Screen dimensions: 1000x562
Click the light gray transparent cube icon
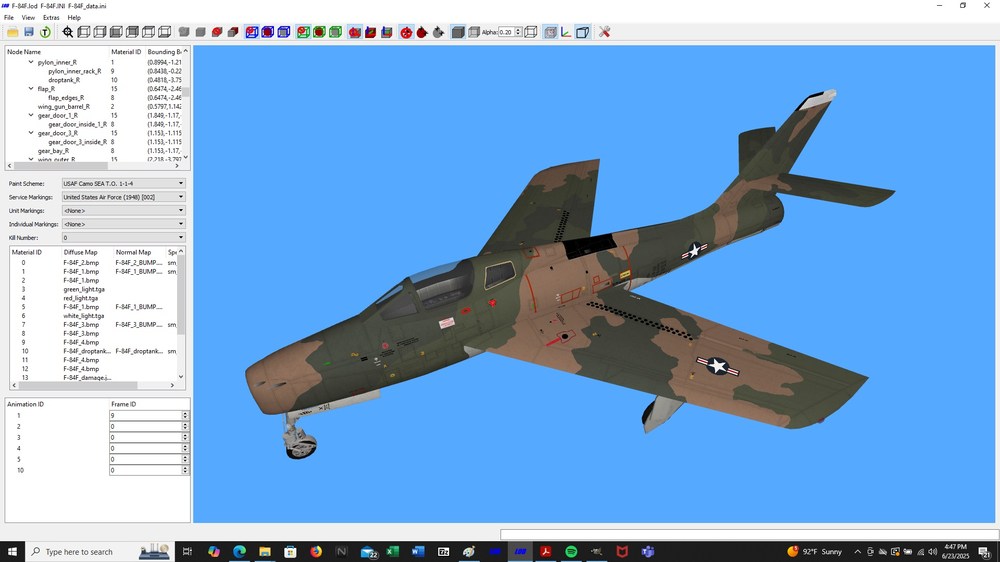473,32
